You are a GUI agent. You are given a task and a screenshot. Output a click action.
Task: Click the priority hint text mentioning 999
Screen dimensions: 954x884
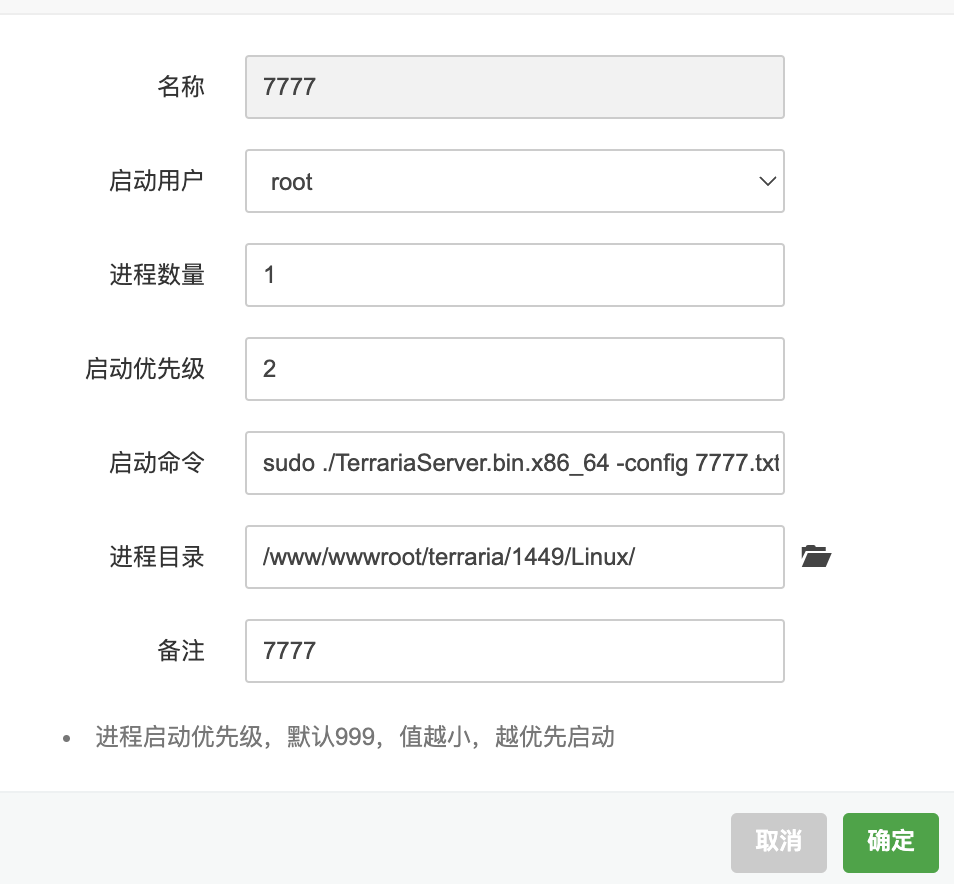pyautogui.click(x=355, y=738)
